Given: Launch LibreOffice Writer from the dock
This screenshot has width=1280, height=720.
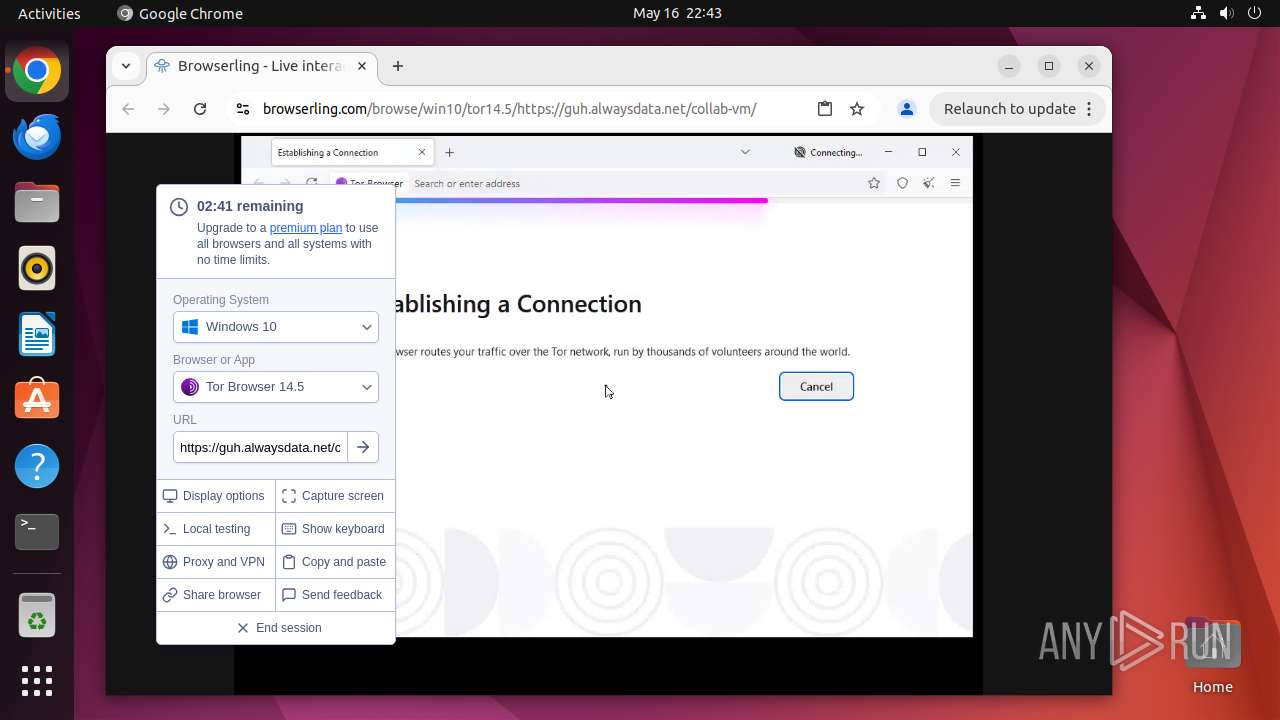Looking at the screenshot, I should (x=37, y=335).
